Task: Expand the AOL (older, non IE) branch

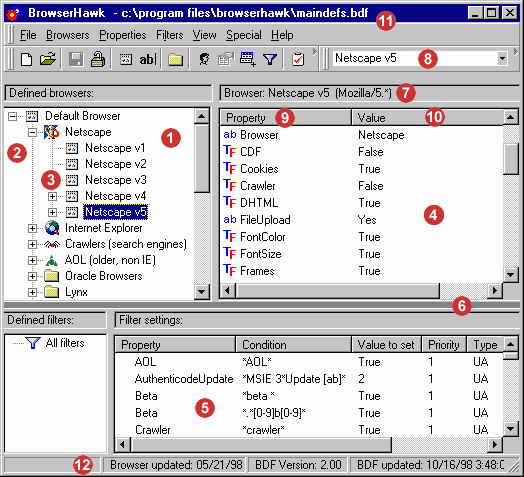Action: (32, 260)
